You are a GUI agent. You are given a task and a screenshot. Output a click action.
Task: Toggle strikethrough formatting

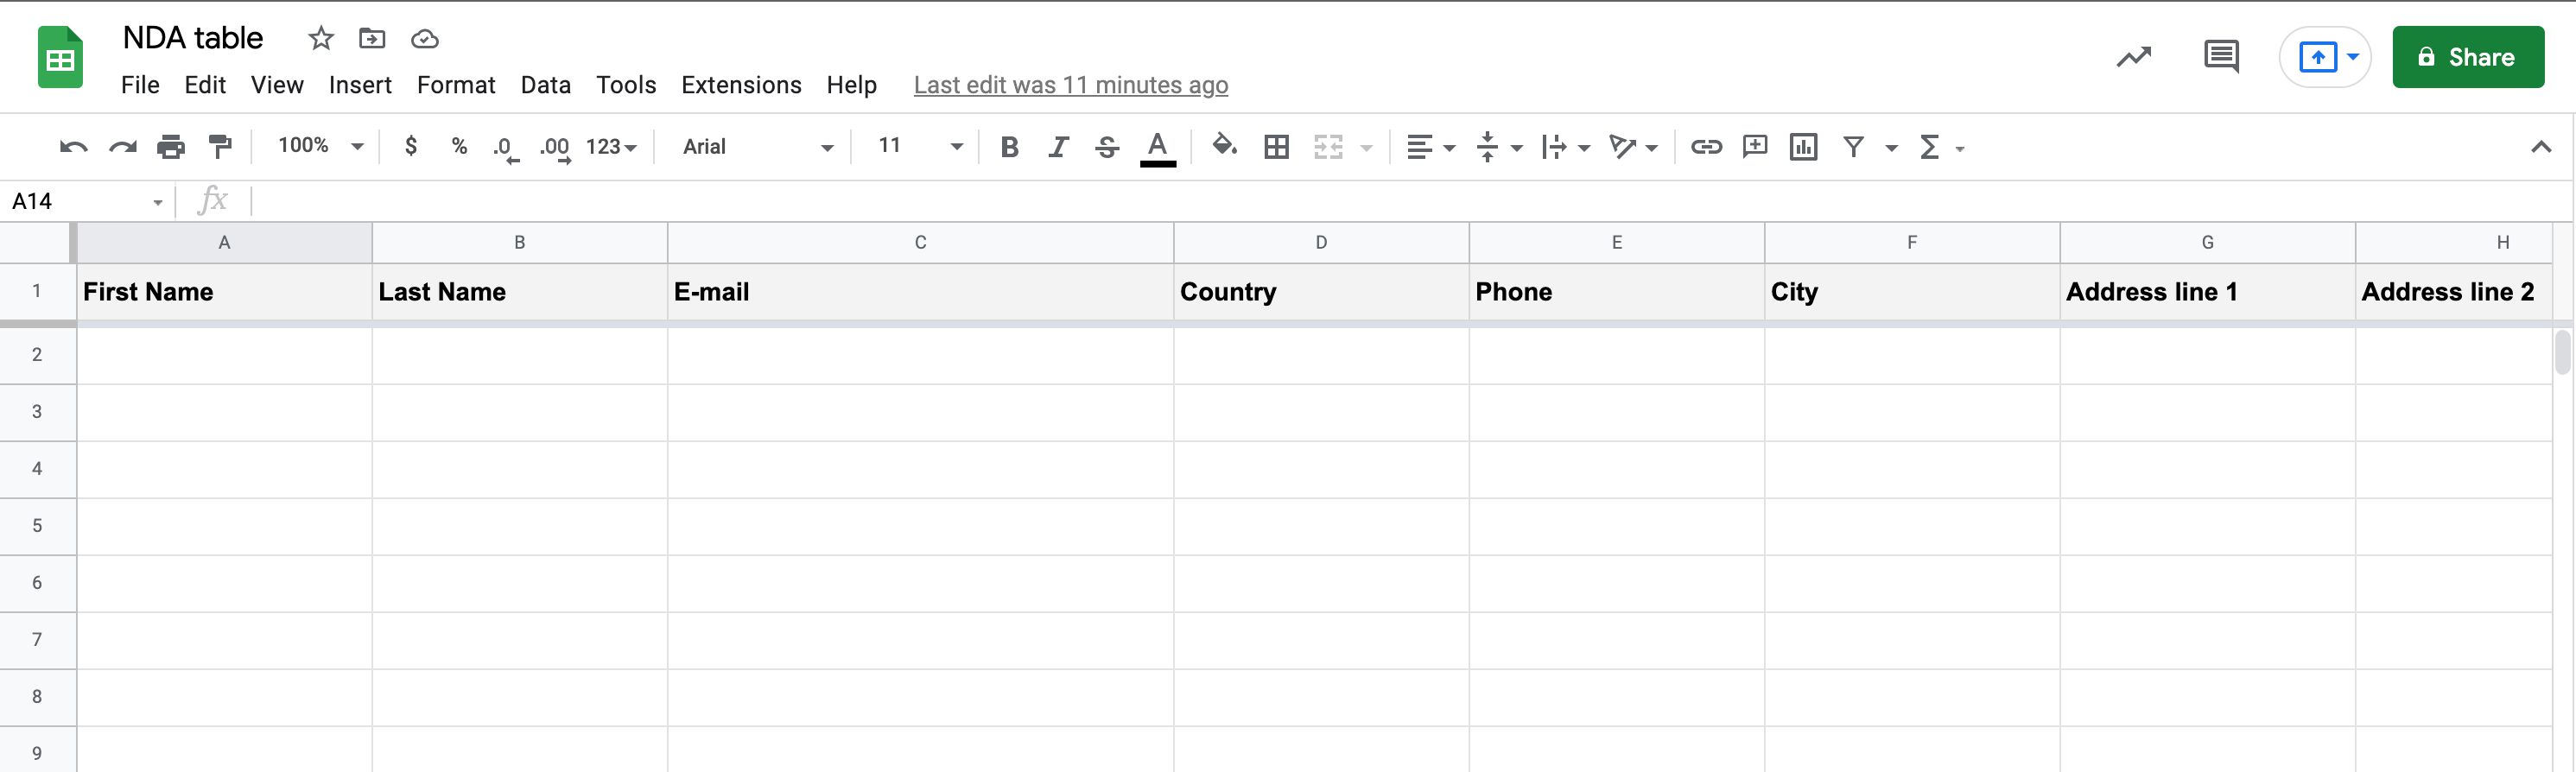tap(1107, 147)
